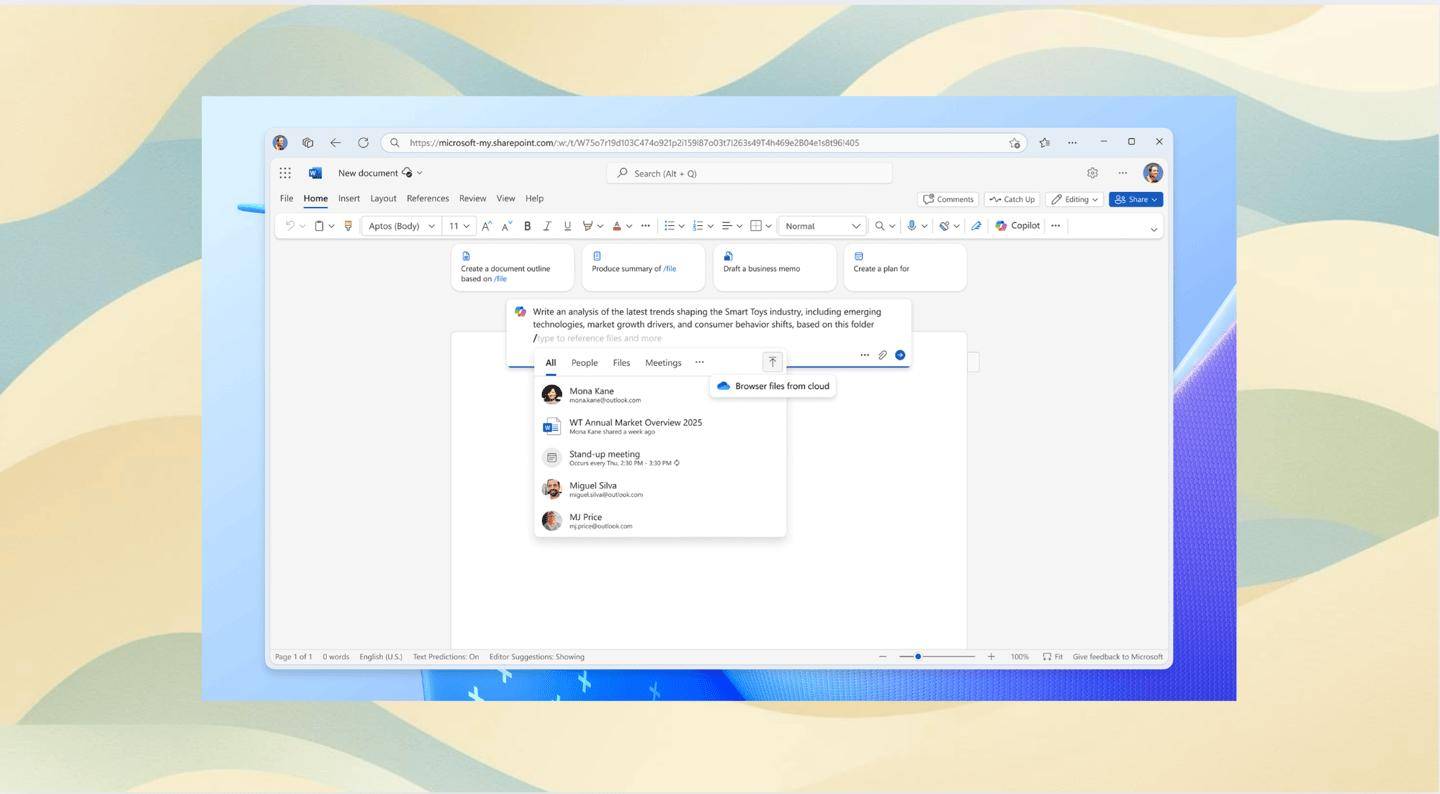Open Word settings gear icon

click(1092, 173)
